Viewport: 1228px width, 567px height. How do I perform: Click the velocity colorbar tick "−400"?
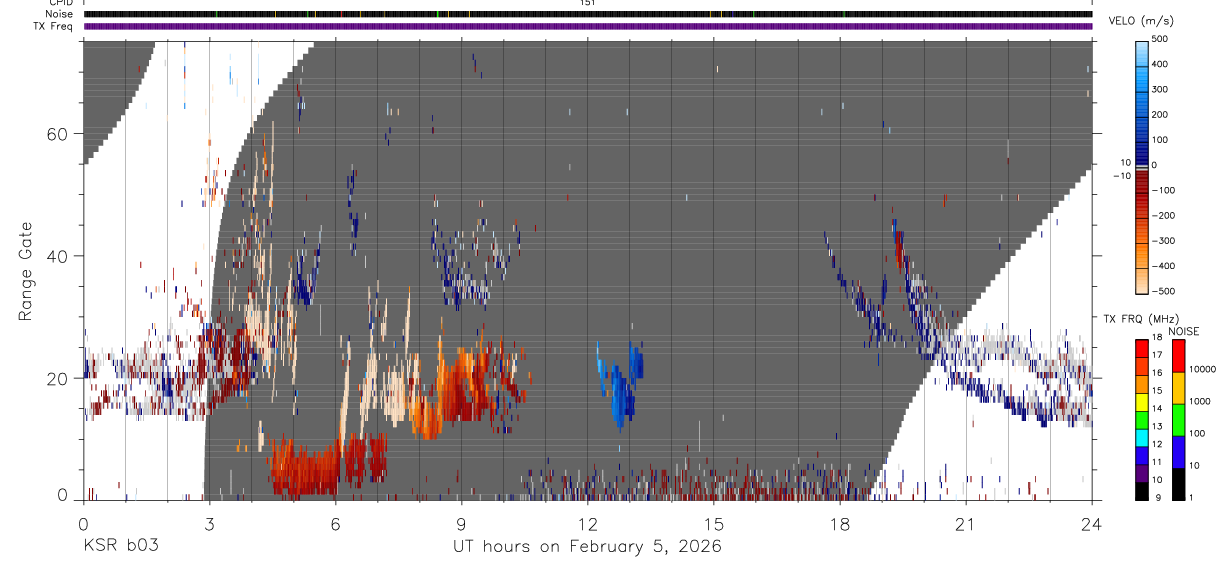click(1162, 266)
